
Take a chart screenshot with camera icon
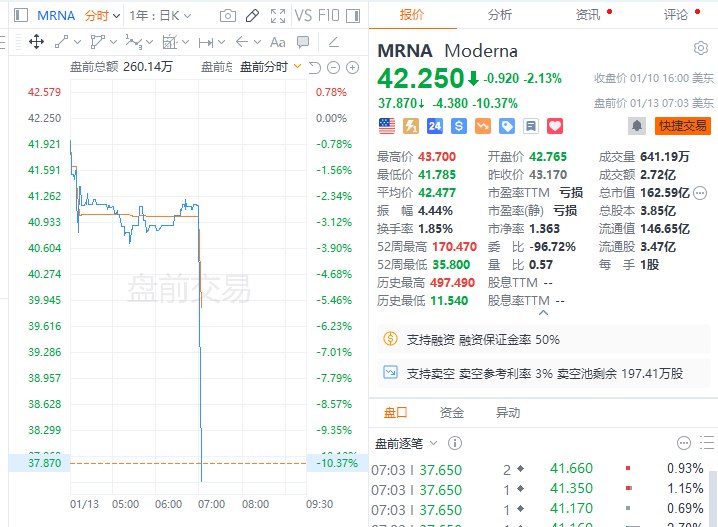pos(228,16)
